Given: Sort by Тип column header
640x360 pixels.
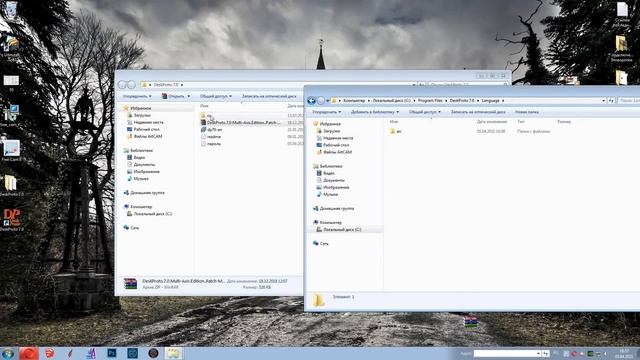Looking at the screenshot, I should (521, 122).
